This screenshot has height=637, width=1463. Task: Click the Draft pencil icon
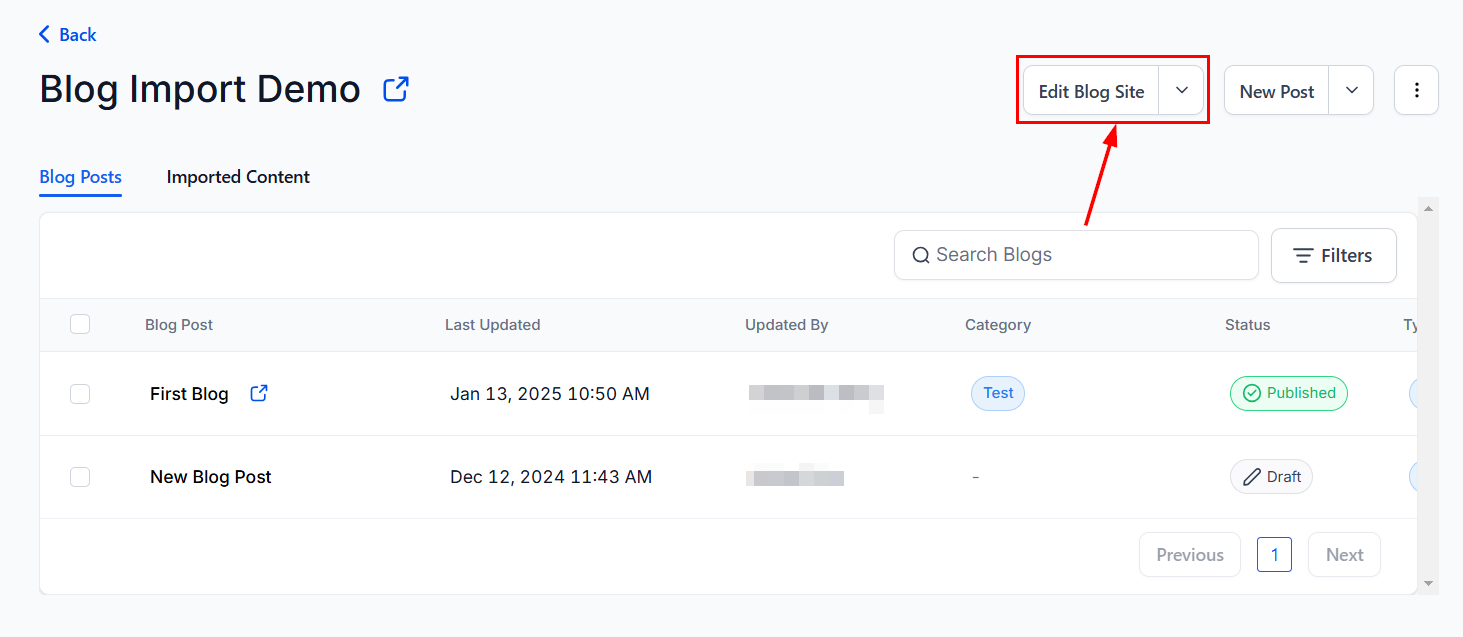pyautogui.click(x=1251, y=477)
